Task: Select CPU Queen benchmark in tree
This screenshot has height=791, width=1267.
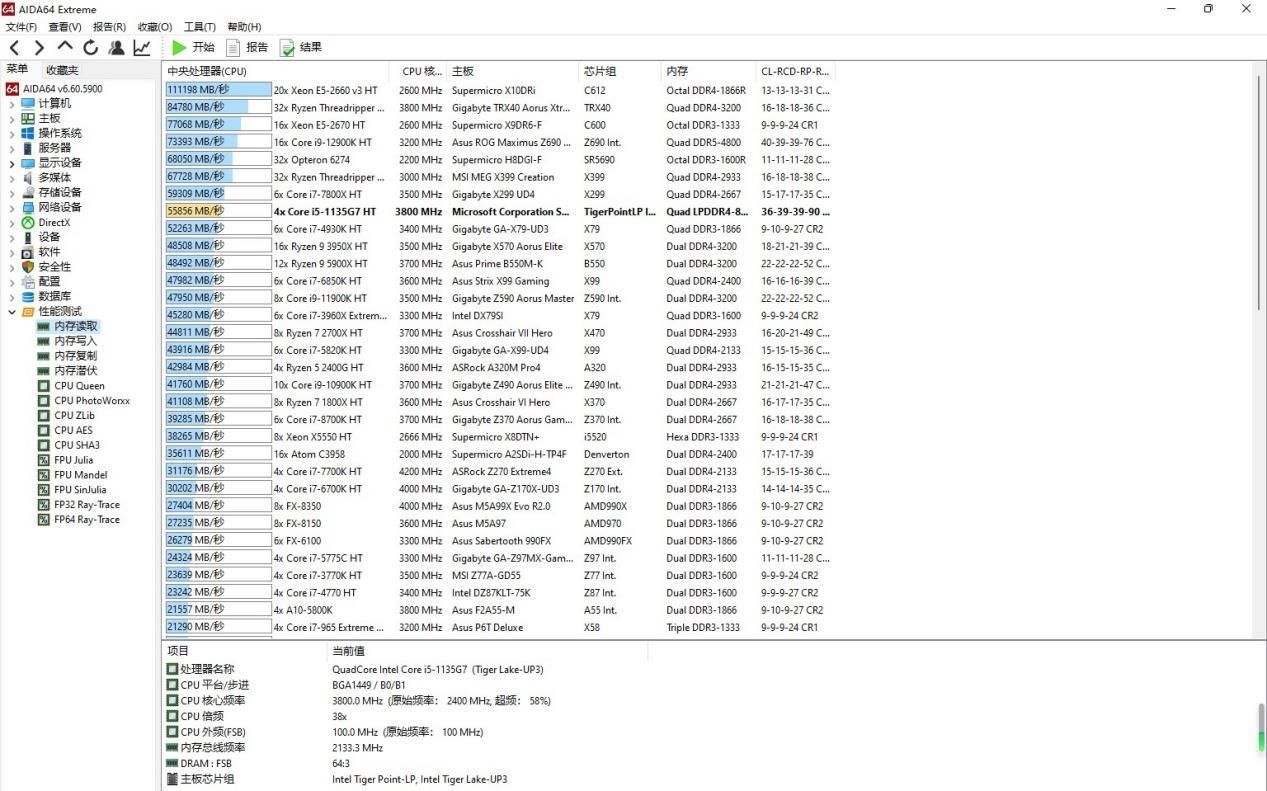Action: (x=79, y=386)
